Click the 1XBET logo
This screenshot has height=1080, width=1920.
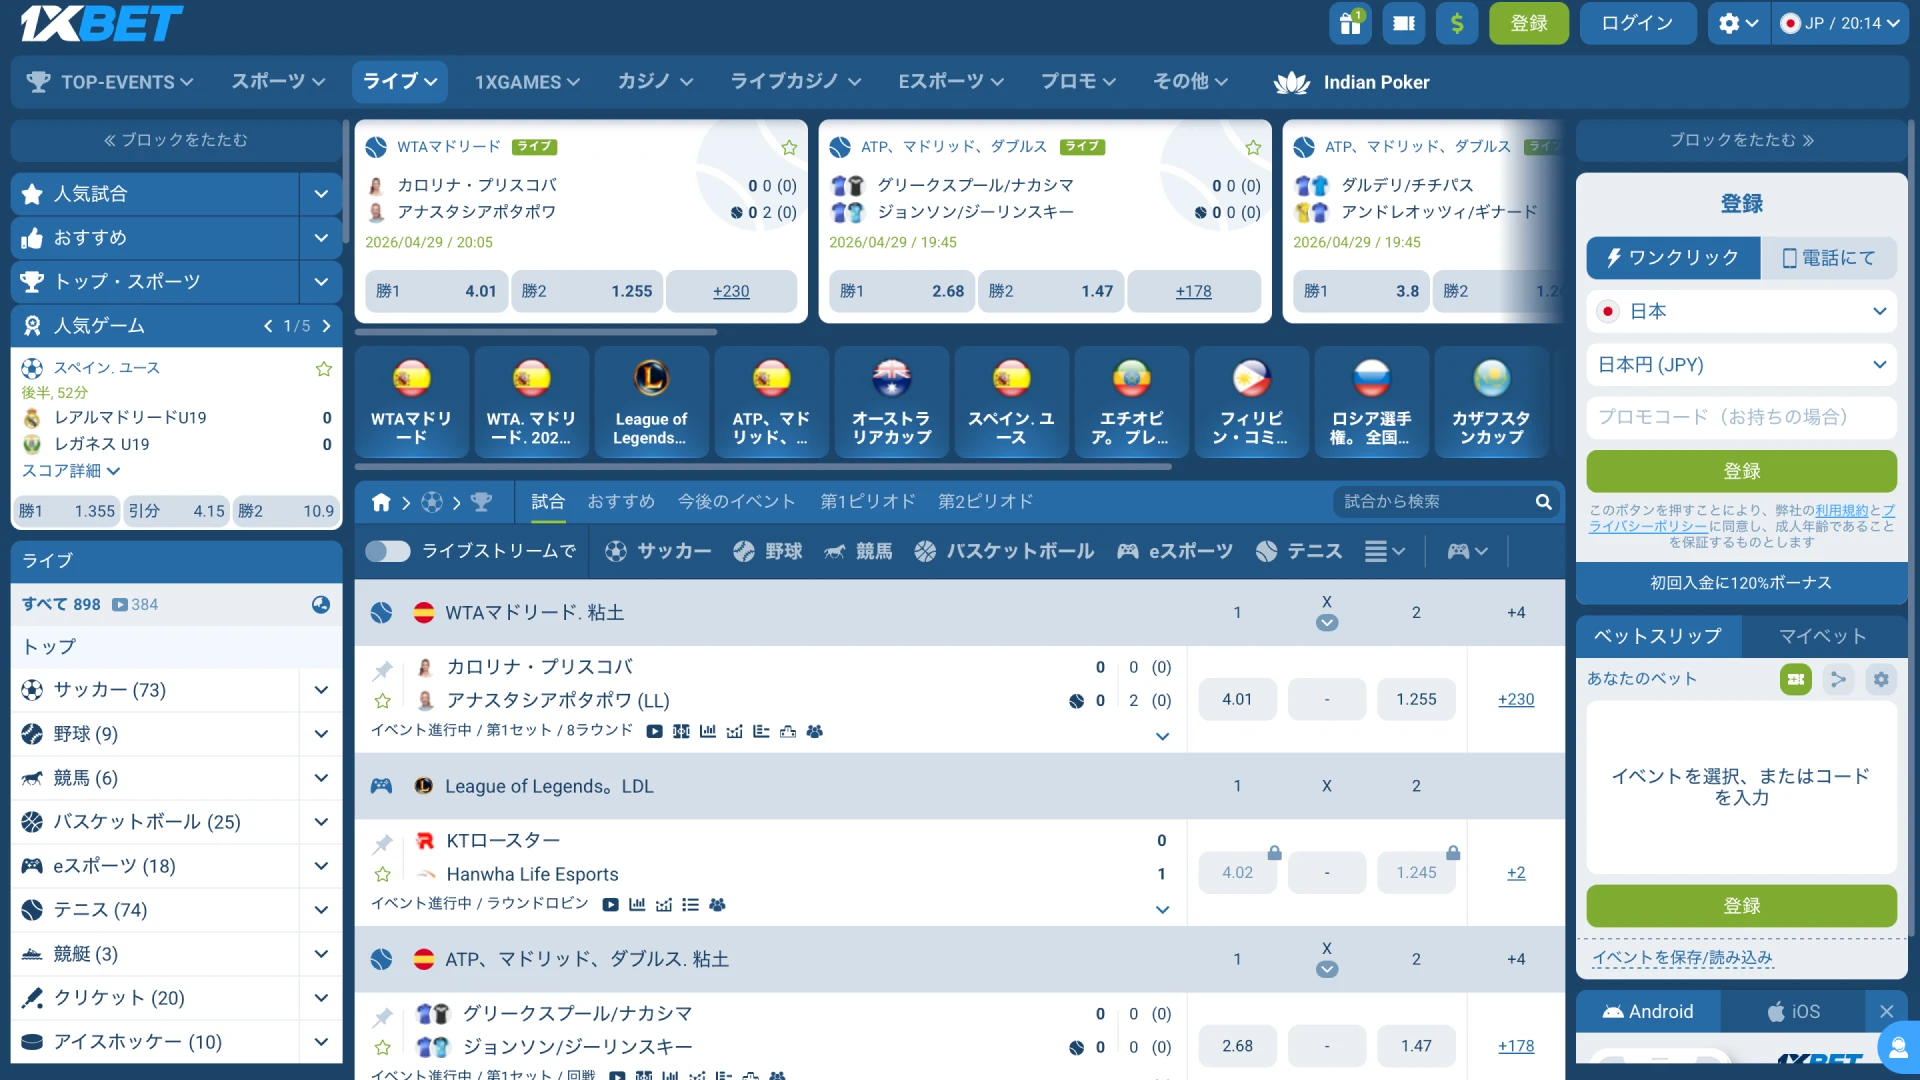click(x=101, y=23)
